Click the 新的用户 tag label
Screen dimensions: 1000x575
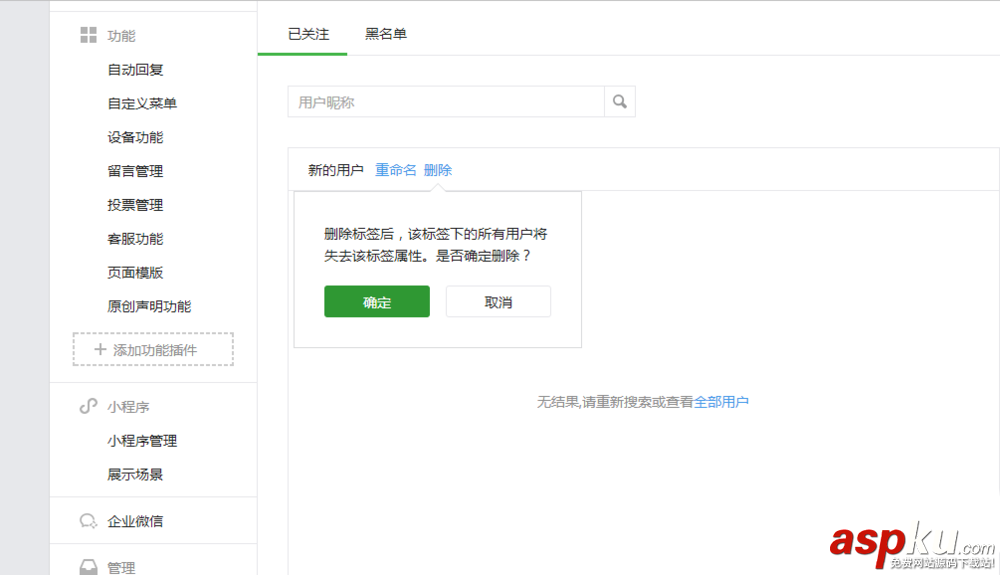click(335, 170)
